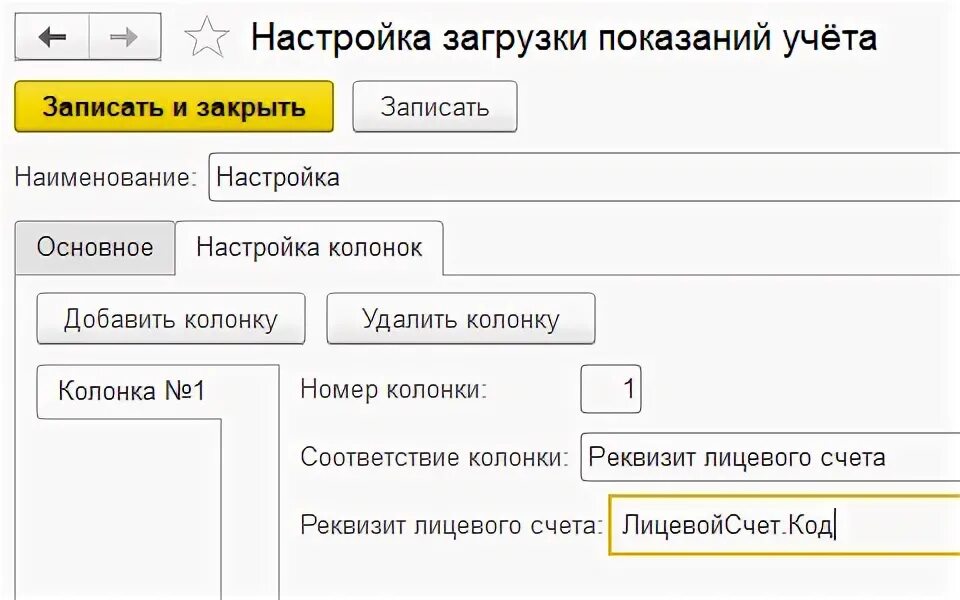Add form to favorites via star icon
960x600 pixels.
(x=206, y=37)
